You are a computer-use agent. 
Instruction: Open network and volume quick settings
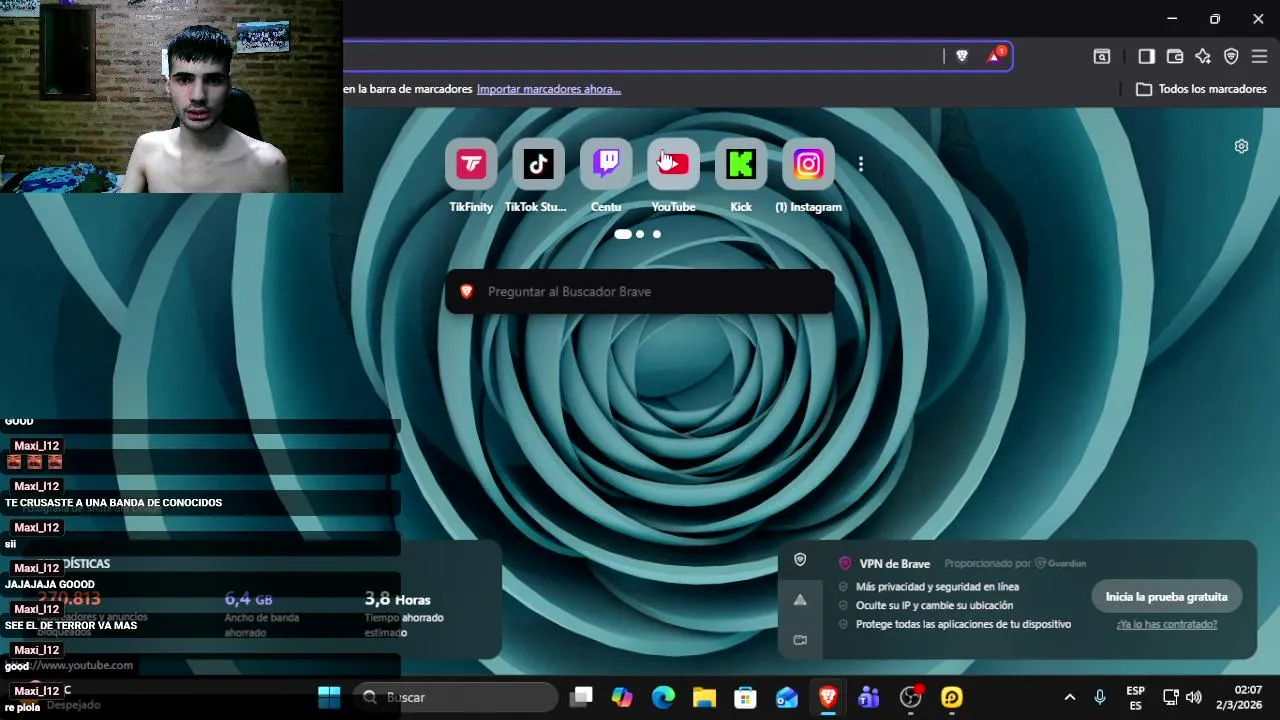coord(1182,697)
